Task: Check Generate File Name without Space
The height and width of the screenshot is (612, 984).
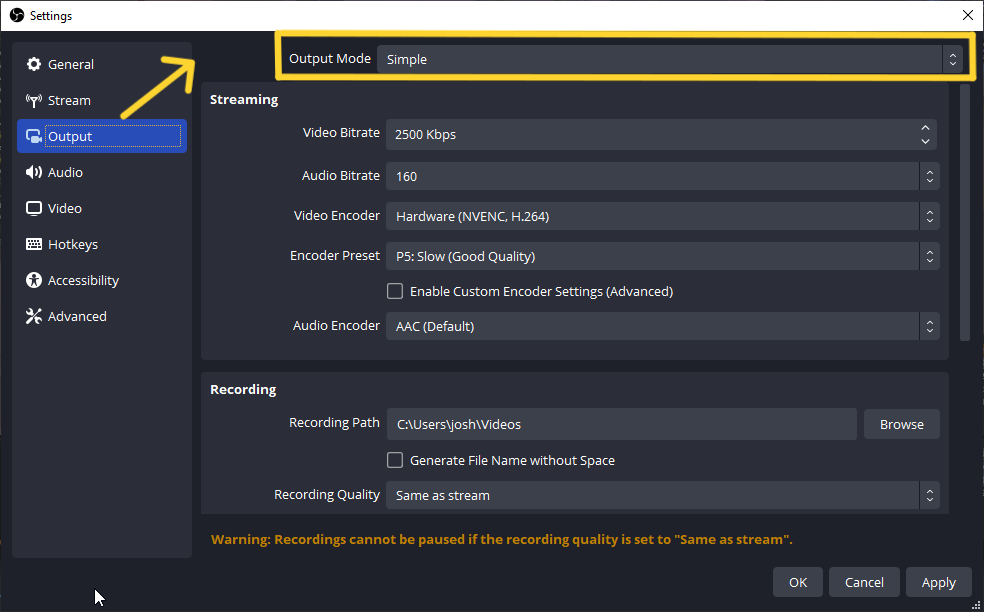Action: click(x=395, y=460)
